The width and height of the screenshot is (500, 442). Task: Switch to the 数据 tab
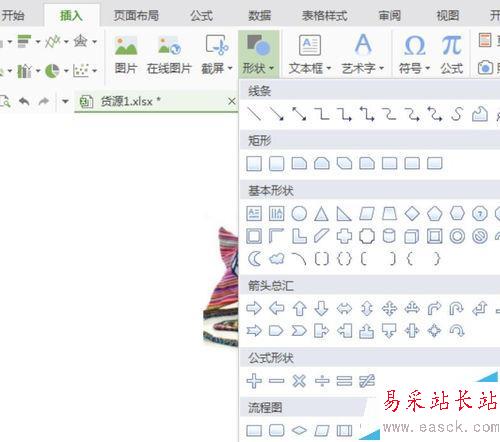tap(259, 15)
